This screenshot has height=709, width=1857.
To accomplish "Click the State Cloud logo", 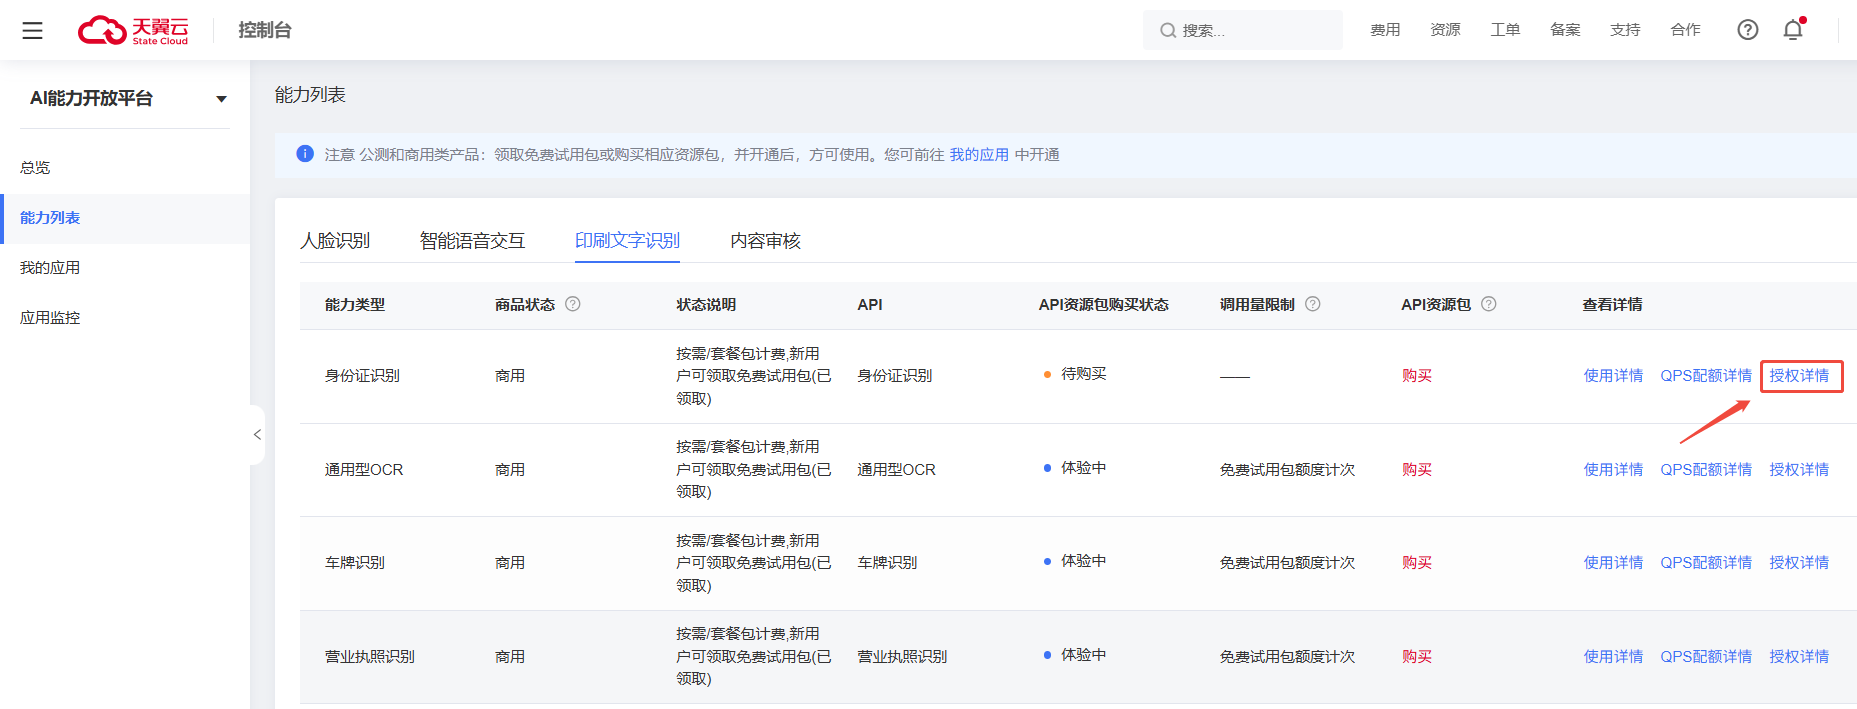I will [133, 31].
